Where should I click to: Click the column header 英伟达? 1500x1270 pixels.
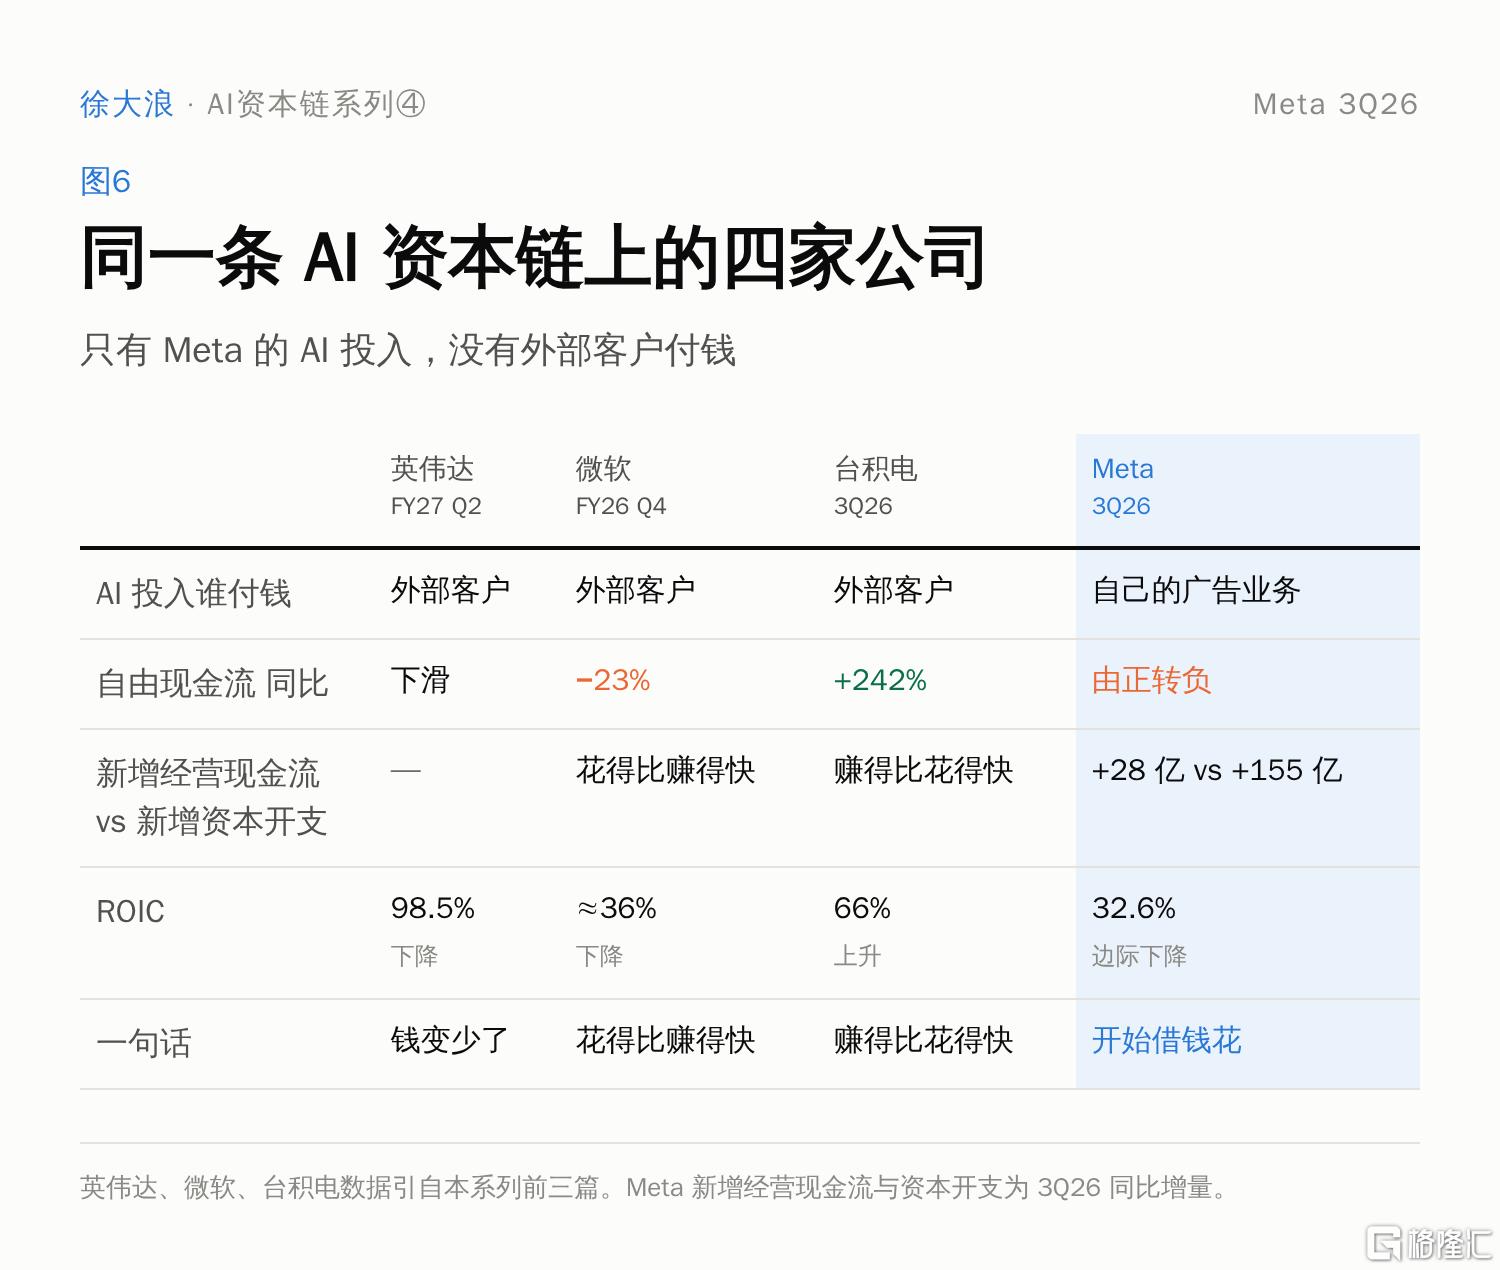click(x=432, y=468)
